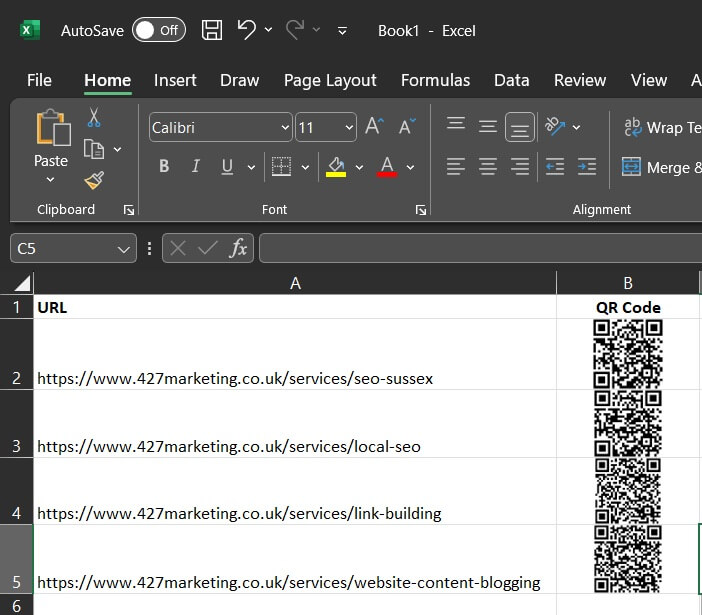Increase the cell indent
The image size is (702, 615).
[x=586, y=167]
